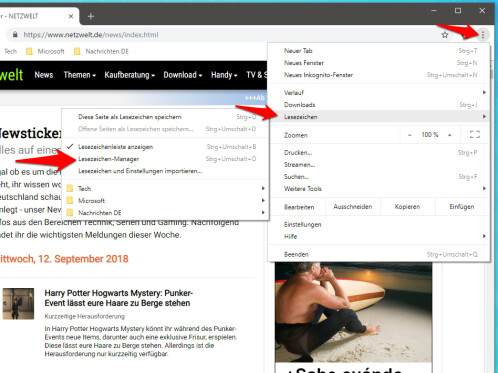Open Neues Inkognito-Fenster
This screenshot has width=498, height=373.
coord(379,75)
